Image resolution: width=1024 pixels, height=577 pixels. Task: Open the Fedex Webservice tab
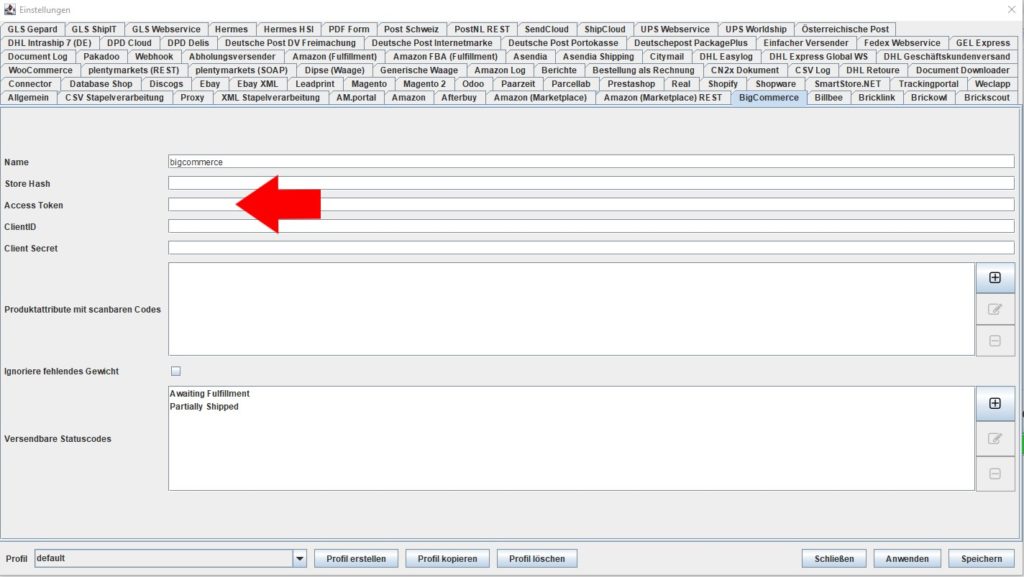(902, 43)
